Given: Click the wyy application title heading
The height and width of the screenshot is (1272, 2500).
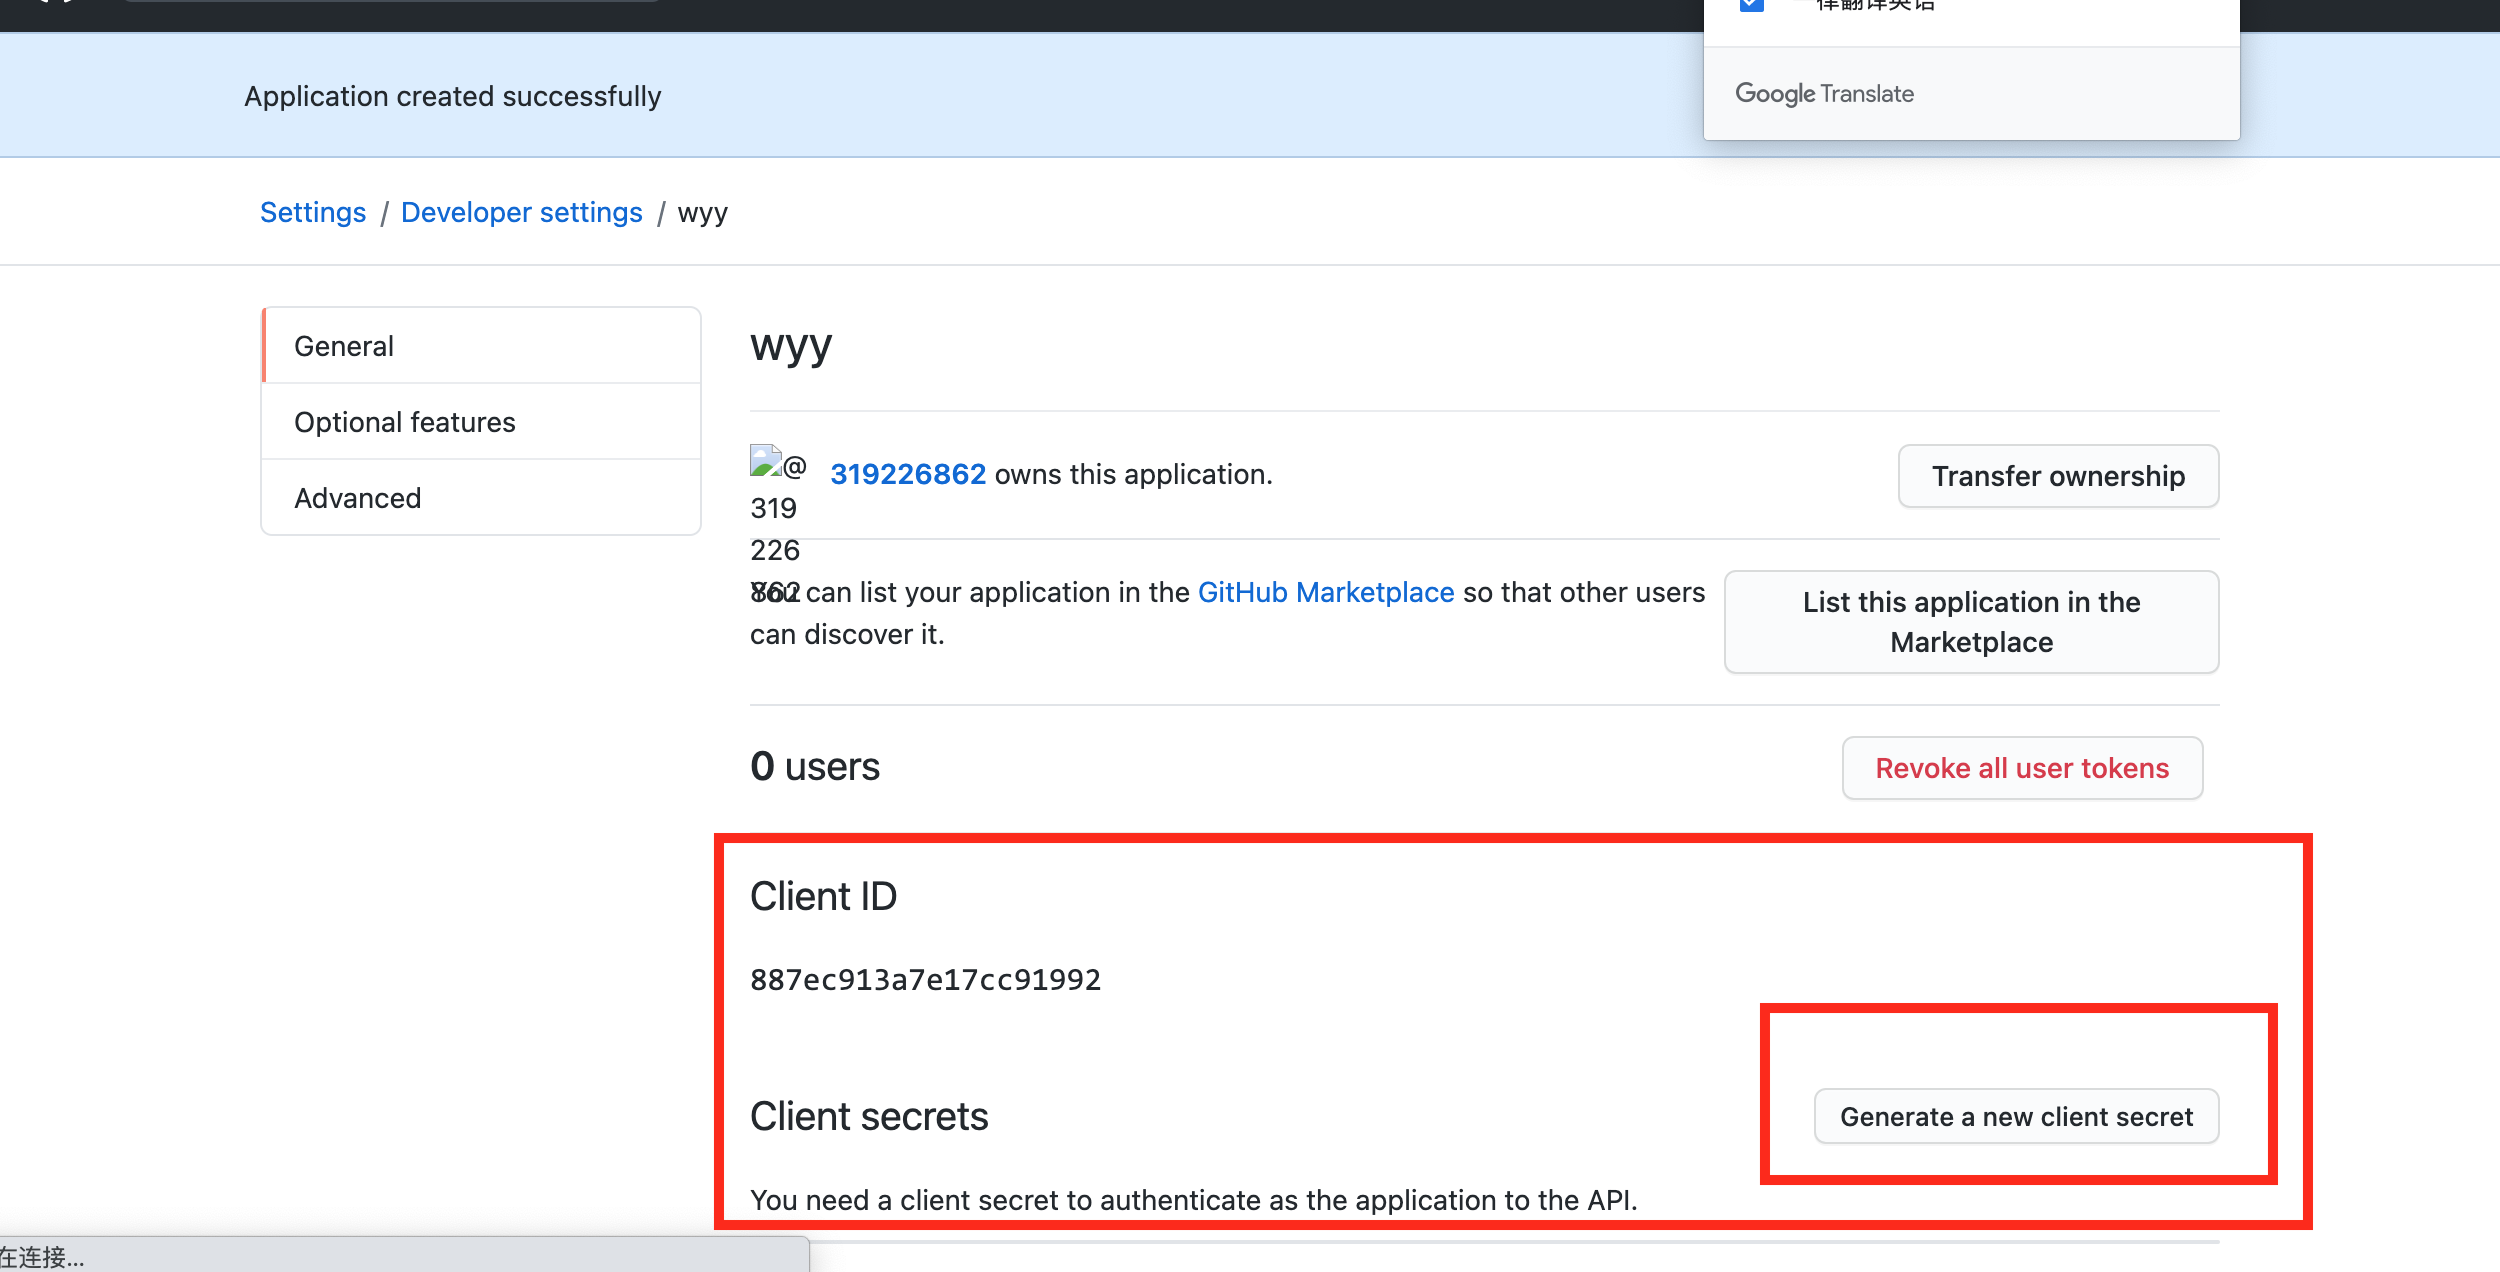Looking at the screenshot, I should pyautogui.click(x=791, y=346).
